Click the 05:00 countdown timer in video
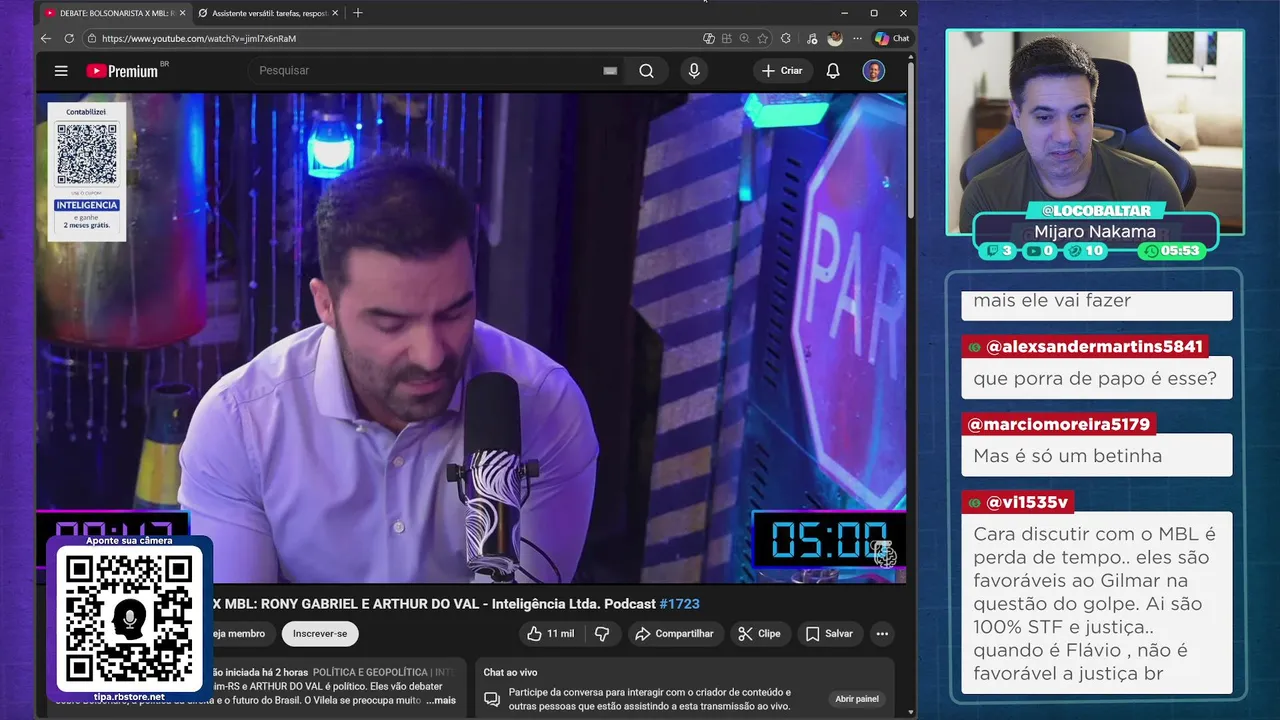 [829, 540]
